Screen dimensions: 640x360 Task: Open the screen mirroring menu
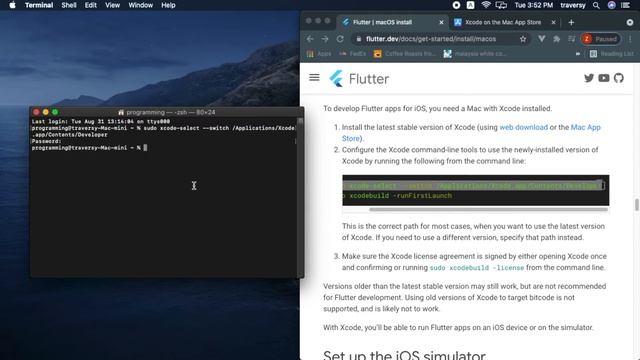501,5
